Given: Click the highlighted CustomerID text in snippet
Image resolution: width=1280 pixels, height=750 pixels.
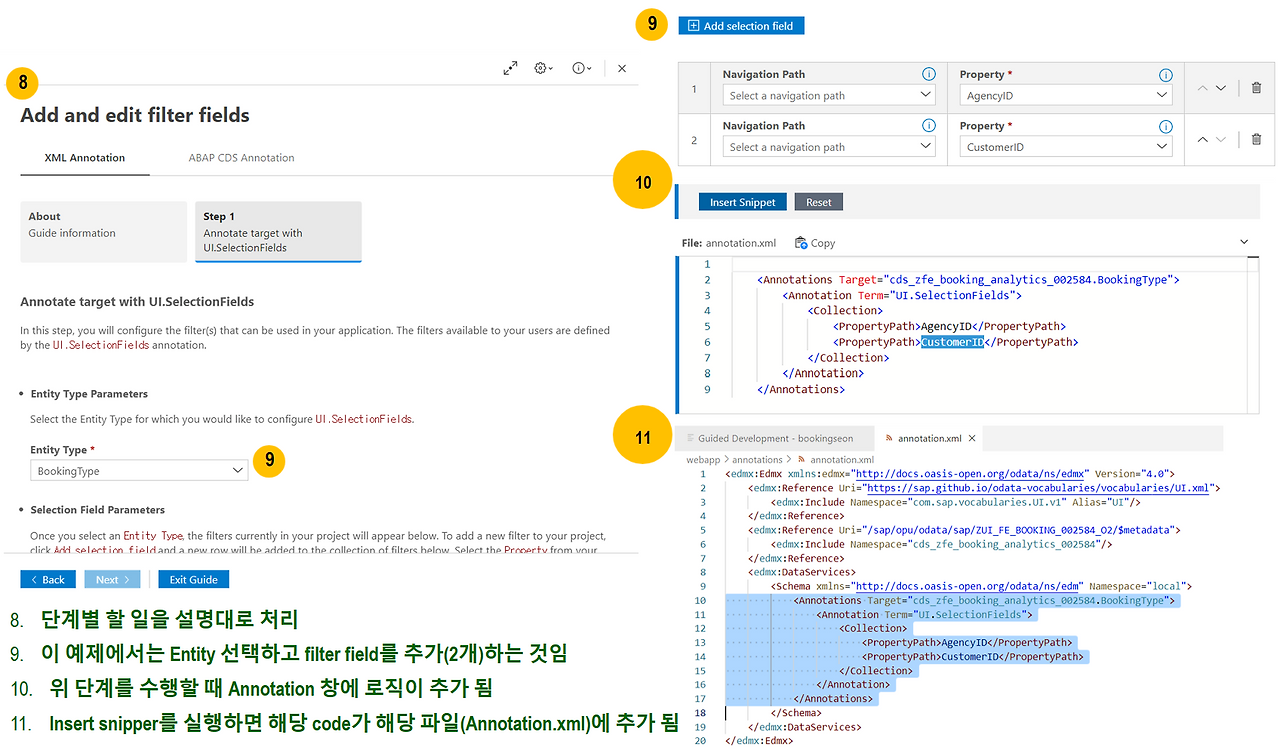Looking at the screenshot, I should point(953,342).
